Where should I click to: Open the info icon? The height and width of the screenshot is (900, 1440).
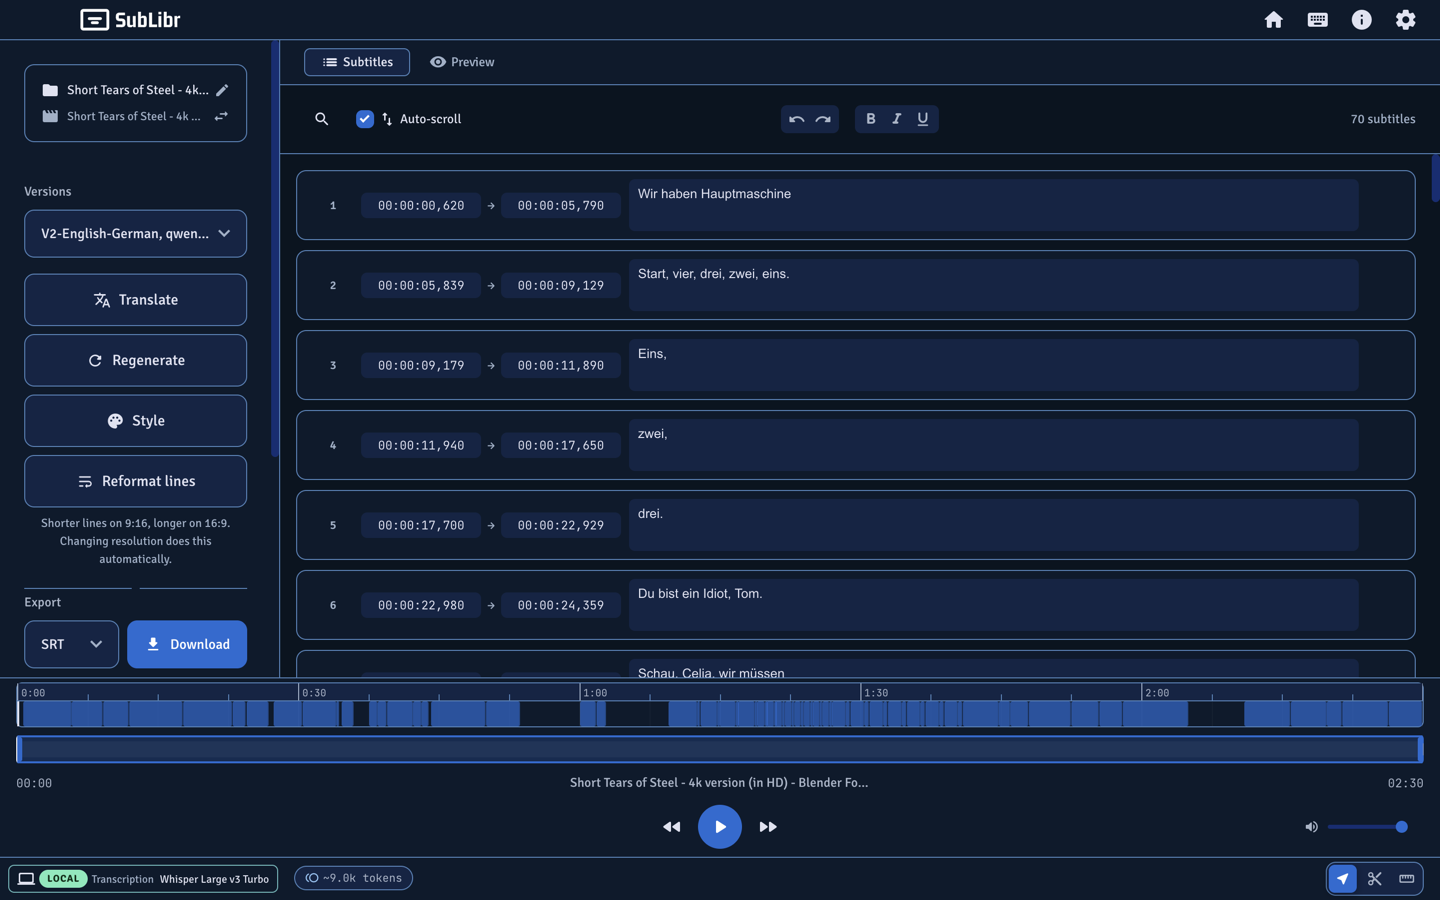point(1361,20)
